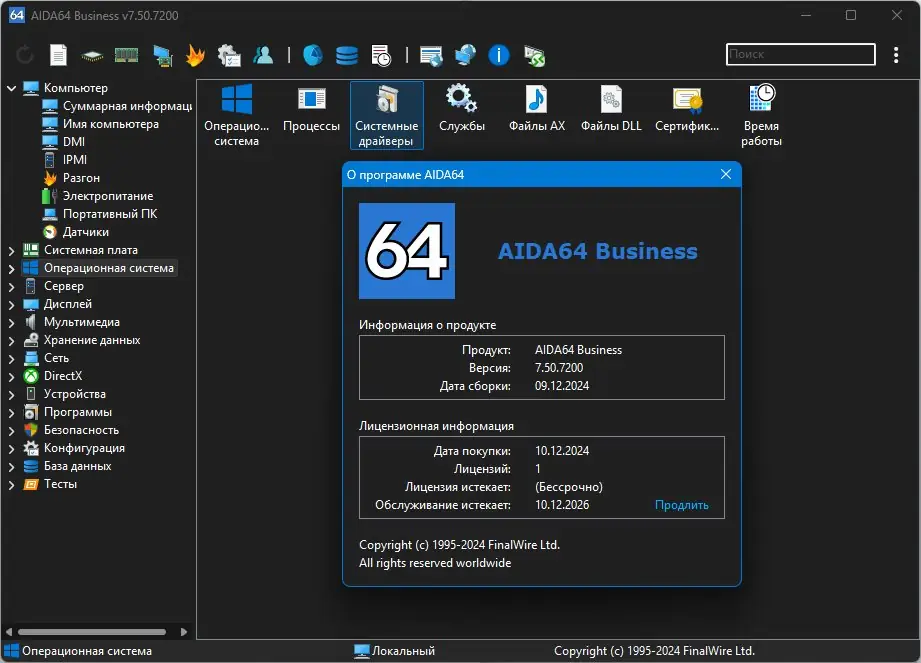Open the Файлы AX icon
The height and width of the screenshot is (663, 921).
pyautogui.click(x=536, y=109)
